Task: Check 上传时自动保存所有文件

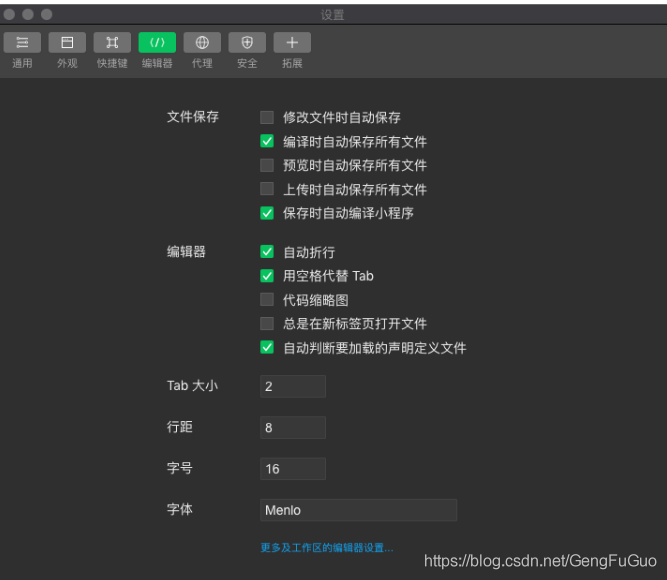Action: [x=267, y=189]
